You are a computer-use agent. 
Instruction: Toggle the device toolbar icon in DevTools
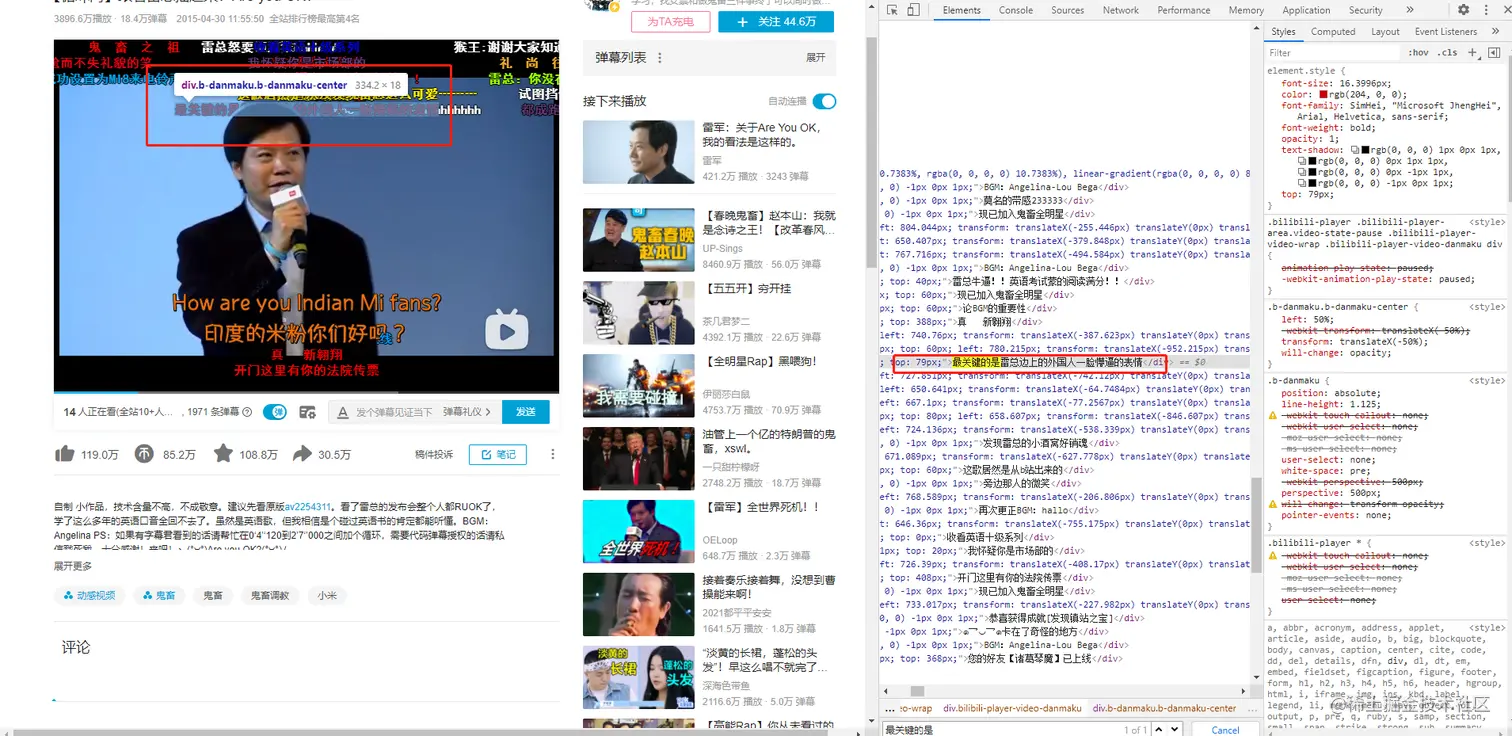tap(915, 10)
